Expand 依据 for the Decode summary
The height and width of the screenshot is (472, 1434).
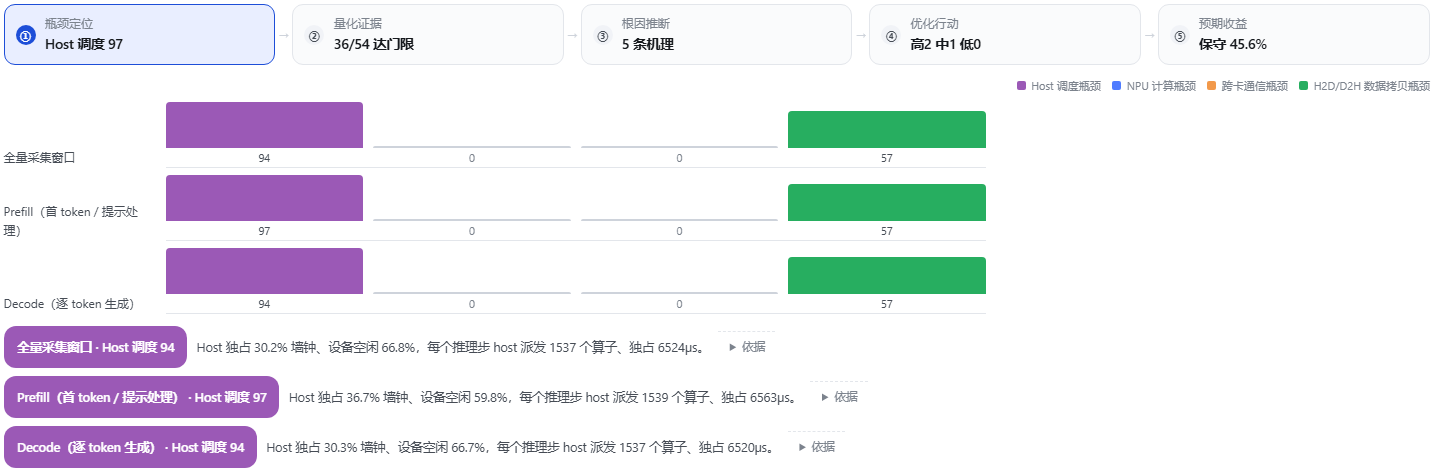816,447
